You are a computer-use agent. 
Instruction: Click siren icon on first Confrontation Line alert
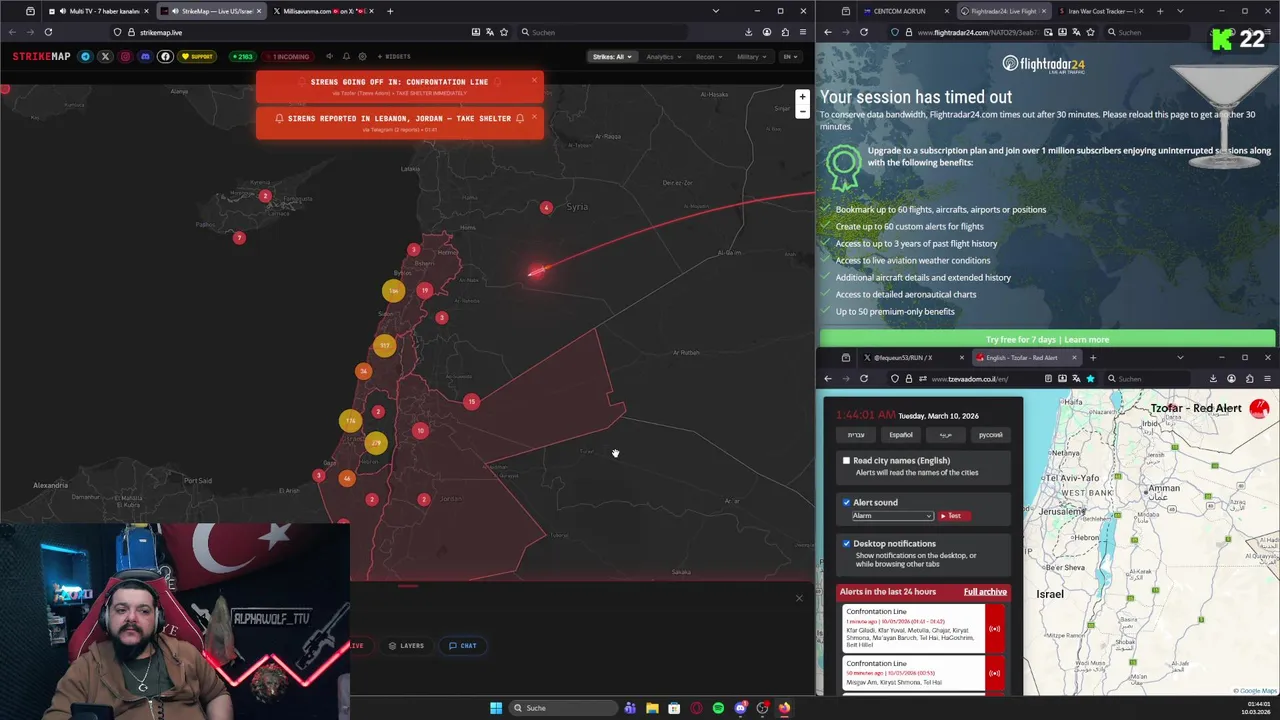pos(994,629)
